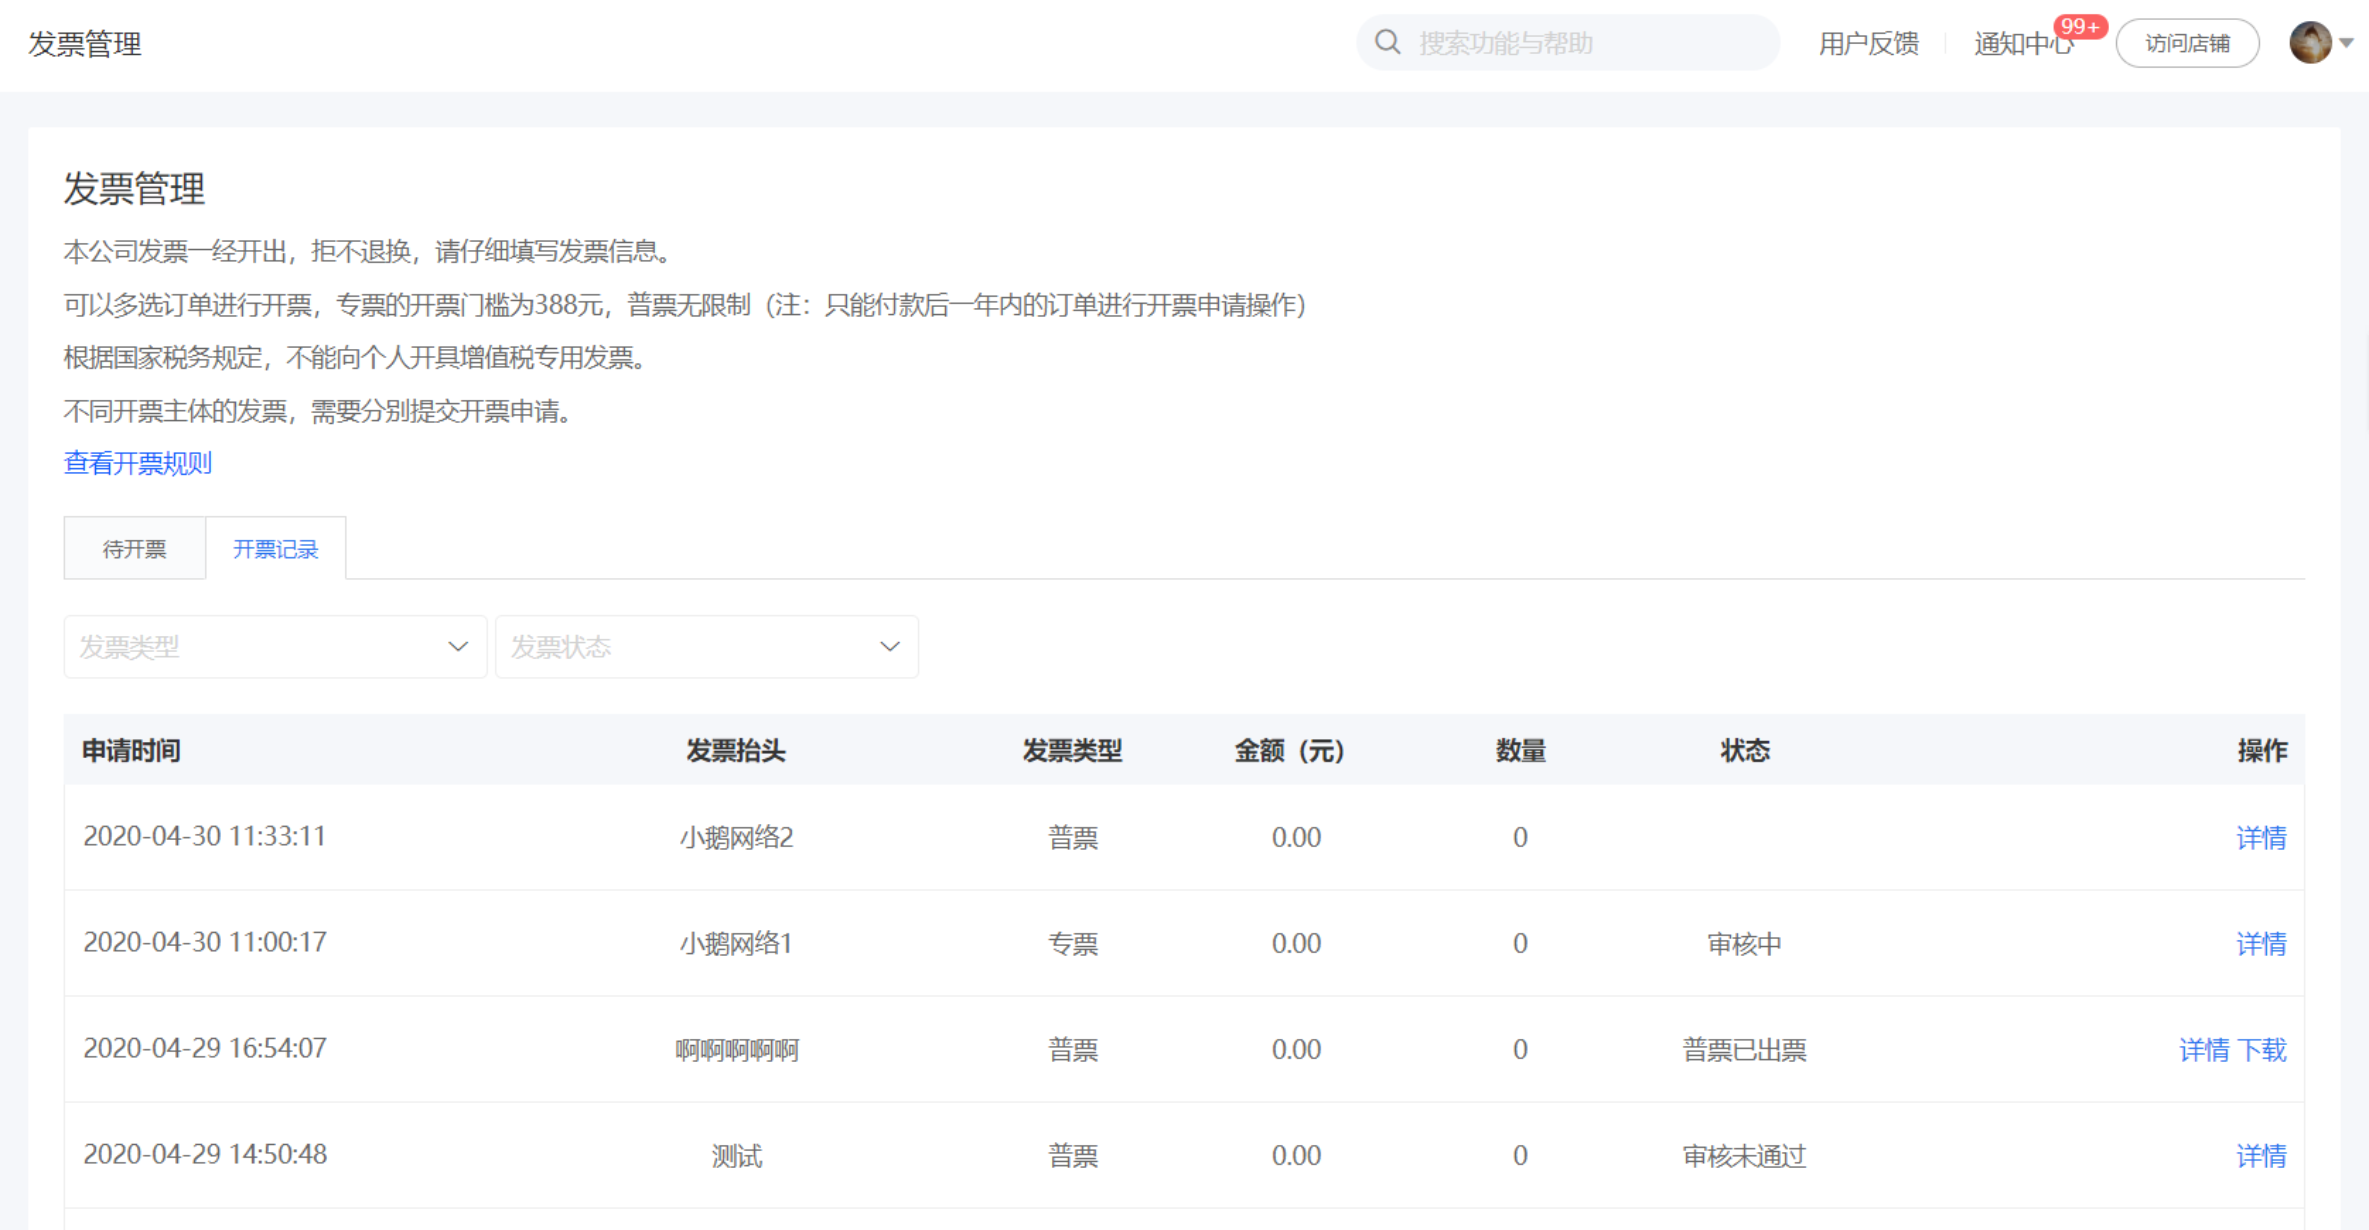Select the 2020-04-29 14:50:48 timestamp cell
This screenshot has width=2369, height=1230.
(x=205, y=1155)
